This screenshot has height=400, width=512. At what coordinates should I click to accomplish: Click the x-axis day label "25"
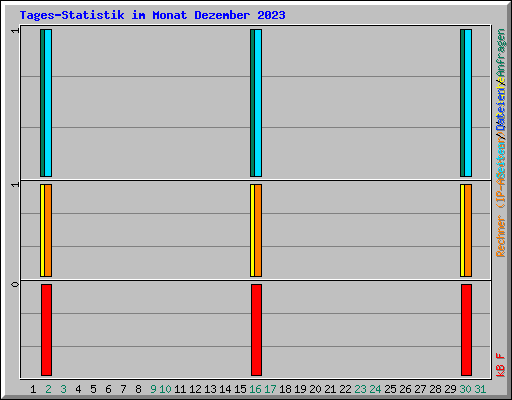(x=390, y=389)
